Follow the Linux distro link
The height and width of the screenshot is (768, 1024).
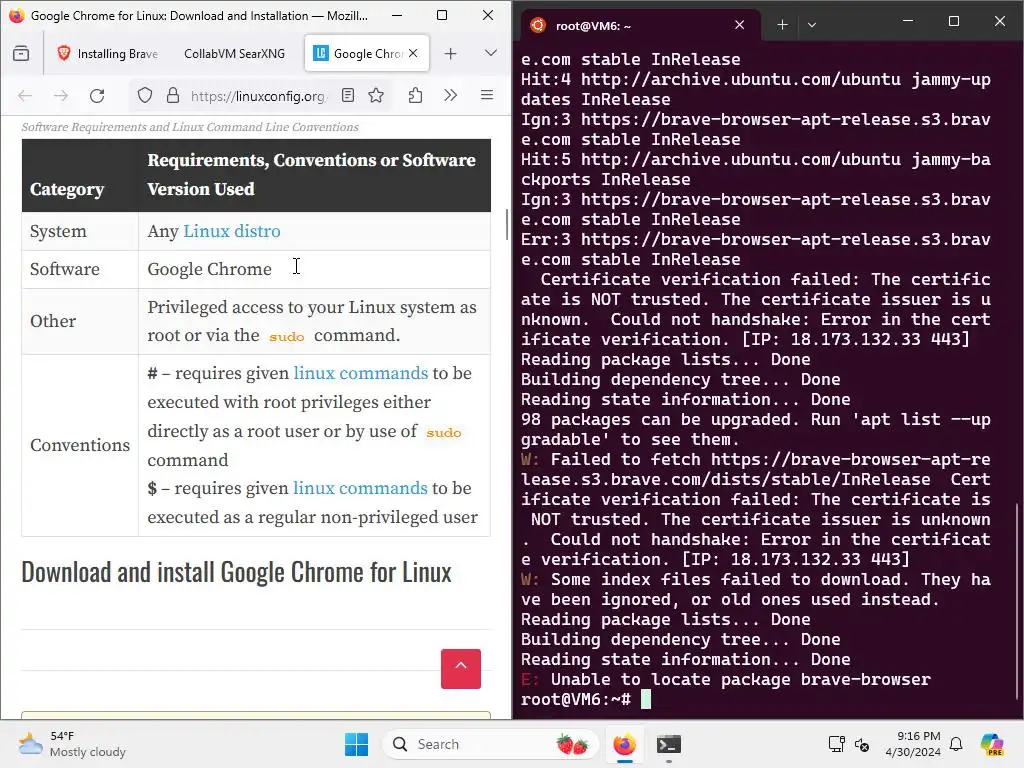[232, 231]
